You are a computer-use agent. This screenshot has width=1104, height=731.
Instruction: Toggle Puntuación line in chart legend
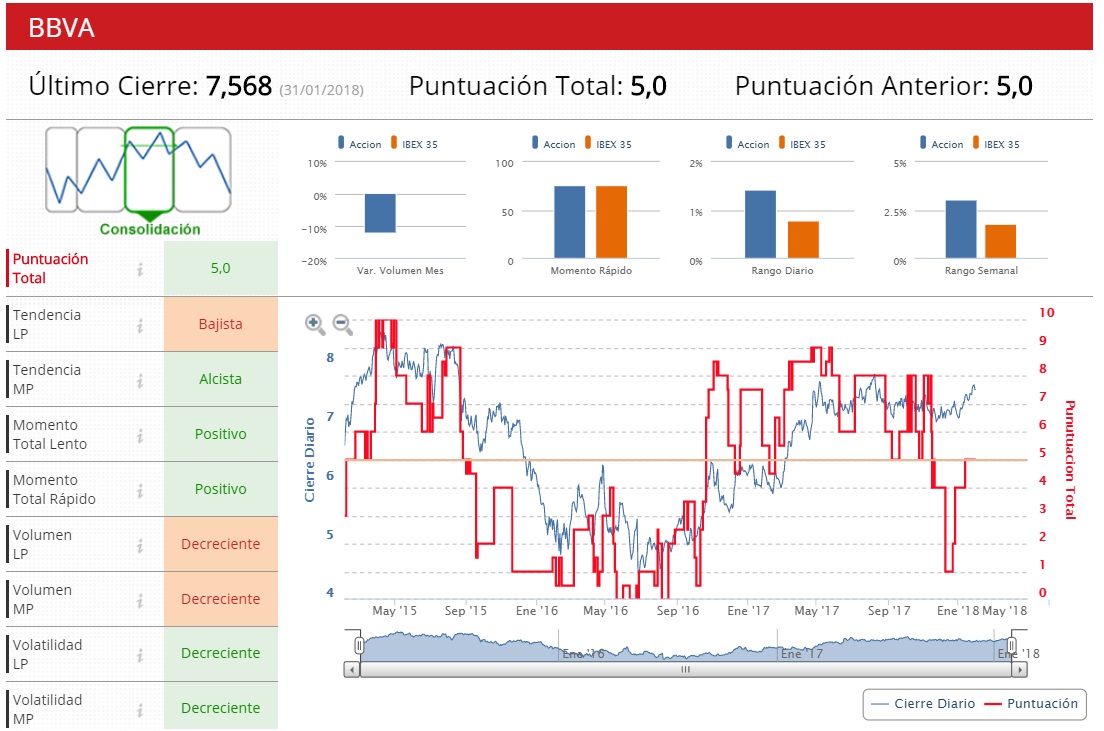click(x=1031, y=704)
